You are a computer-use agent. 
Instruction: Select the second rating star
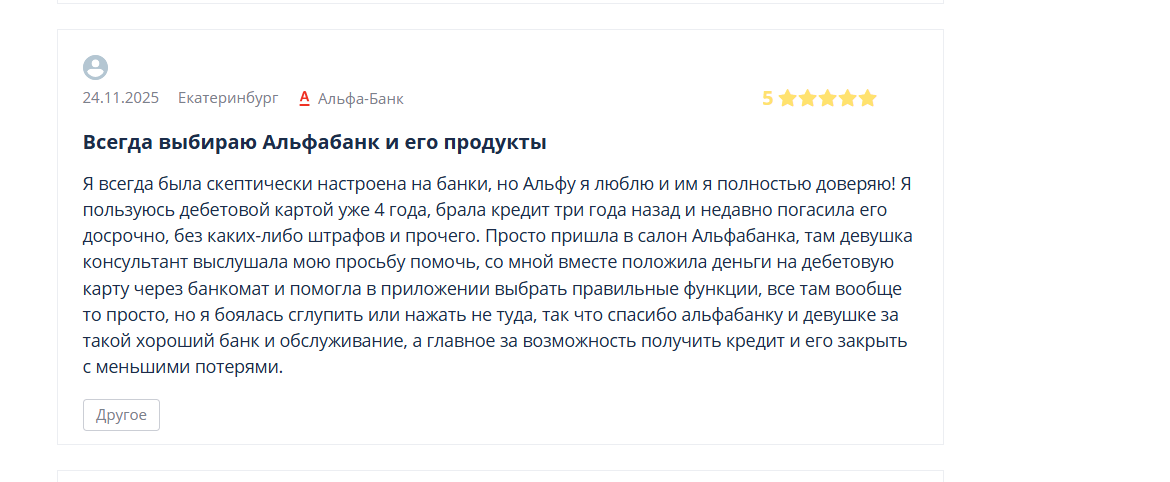point(807,98)
